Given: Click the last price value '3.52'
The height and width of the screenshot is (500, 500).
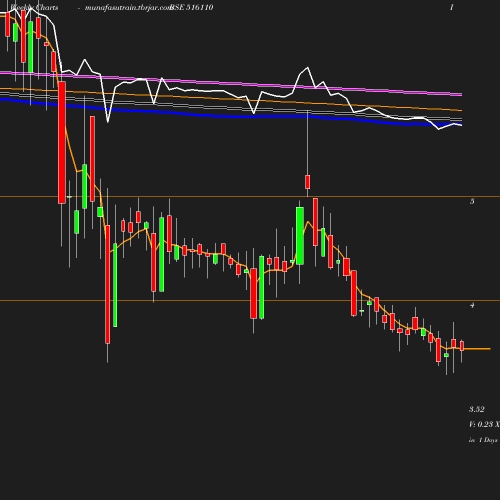Looking at the screenshot, I should (x=477, y=409).
